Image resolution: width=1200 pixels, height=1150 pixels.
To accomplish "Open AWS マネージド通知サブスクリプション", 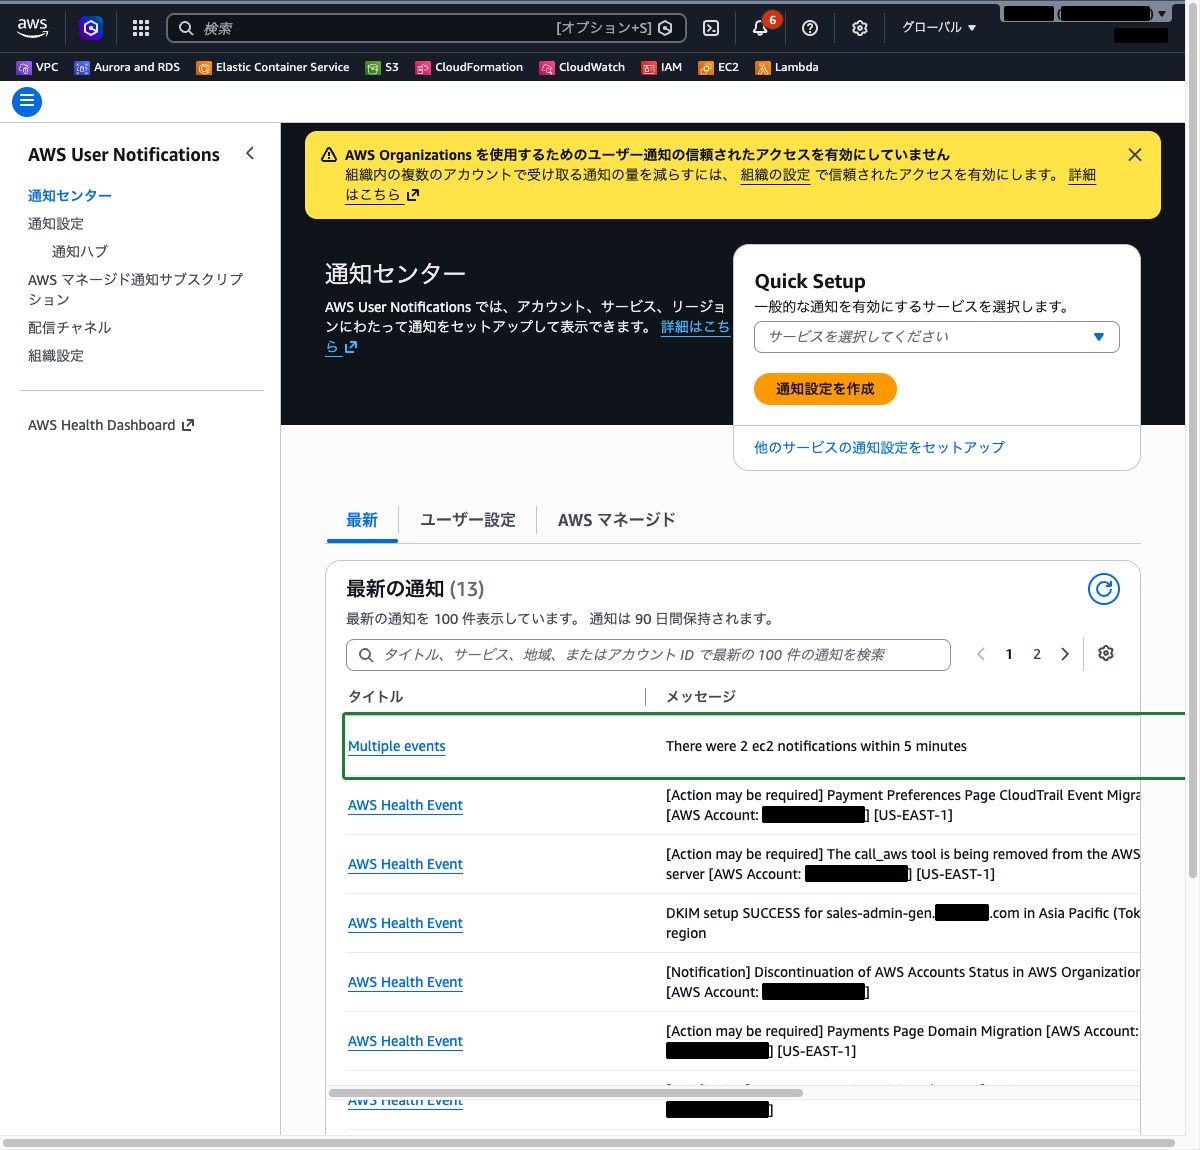I will [x=136, y=289].
